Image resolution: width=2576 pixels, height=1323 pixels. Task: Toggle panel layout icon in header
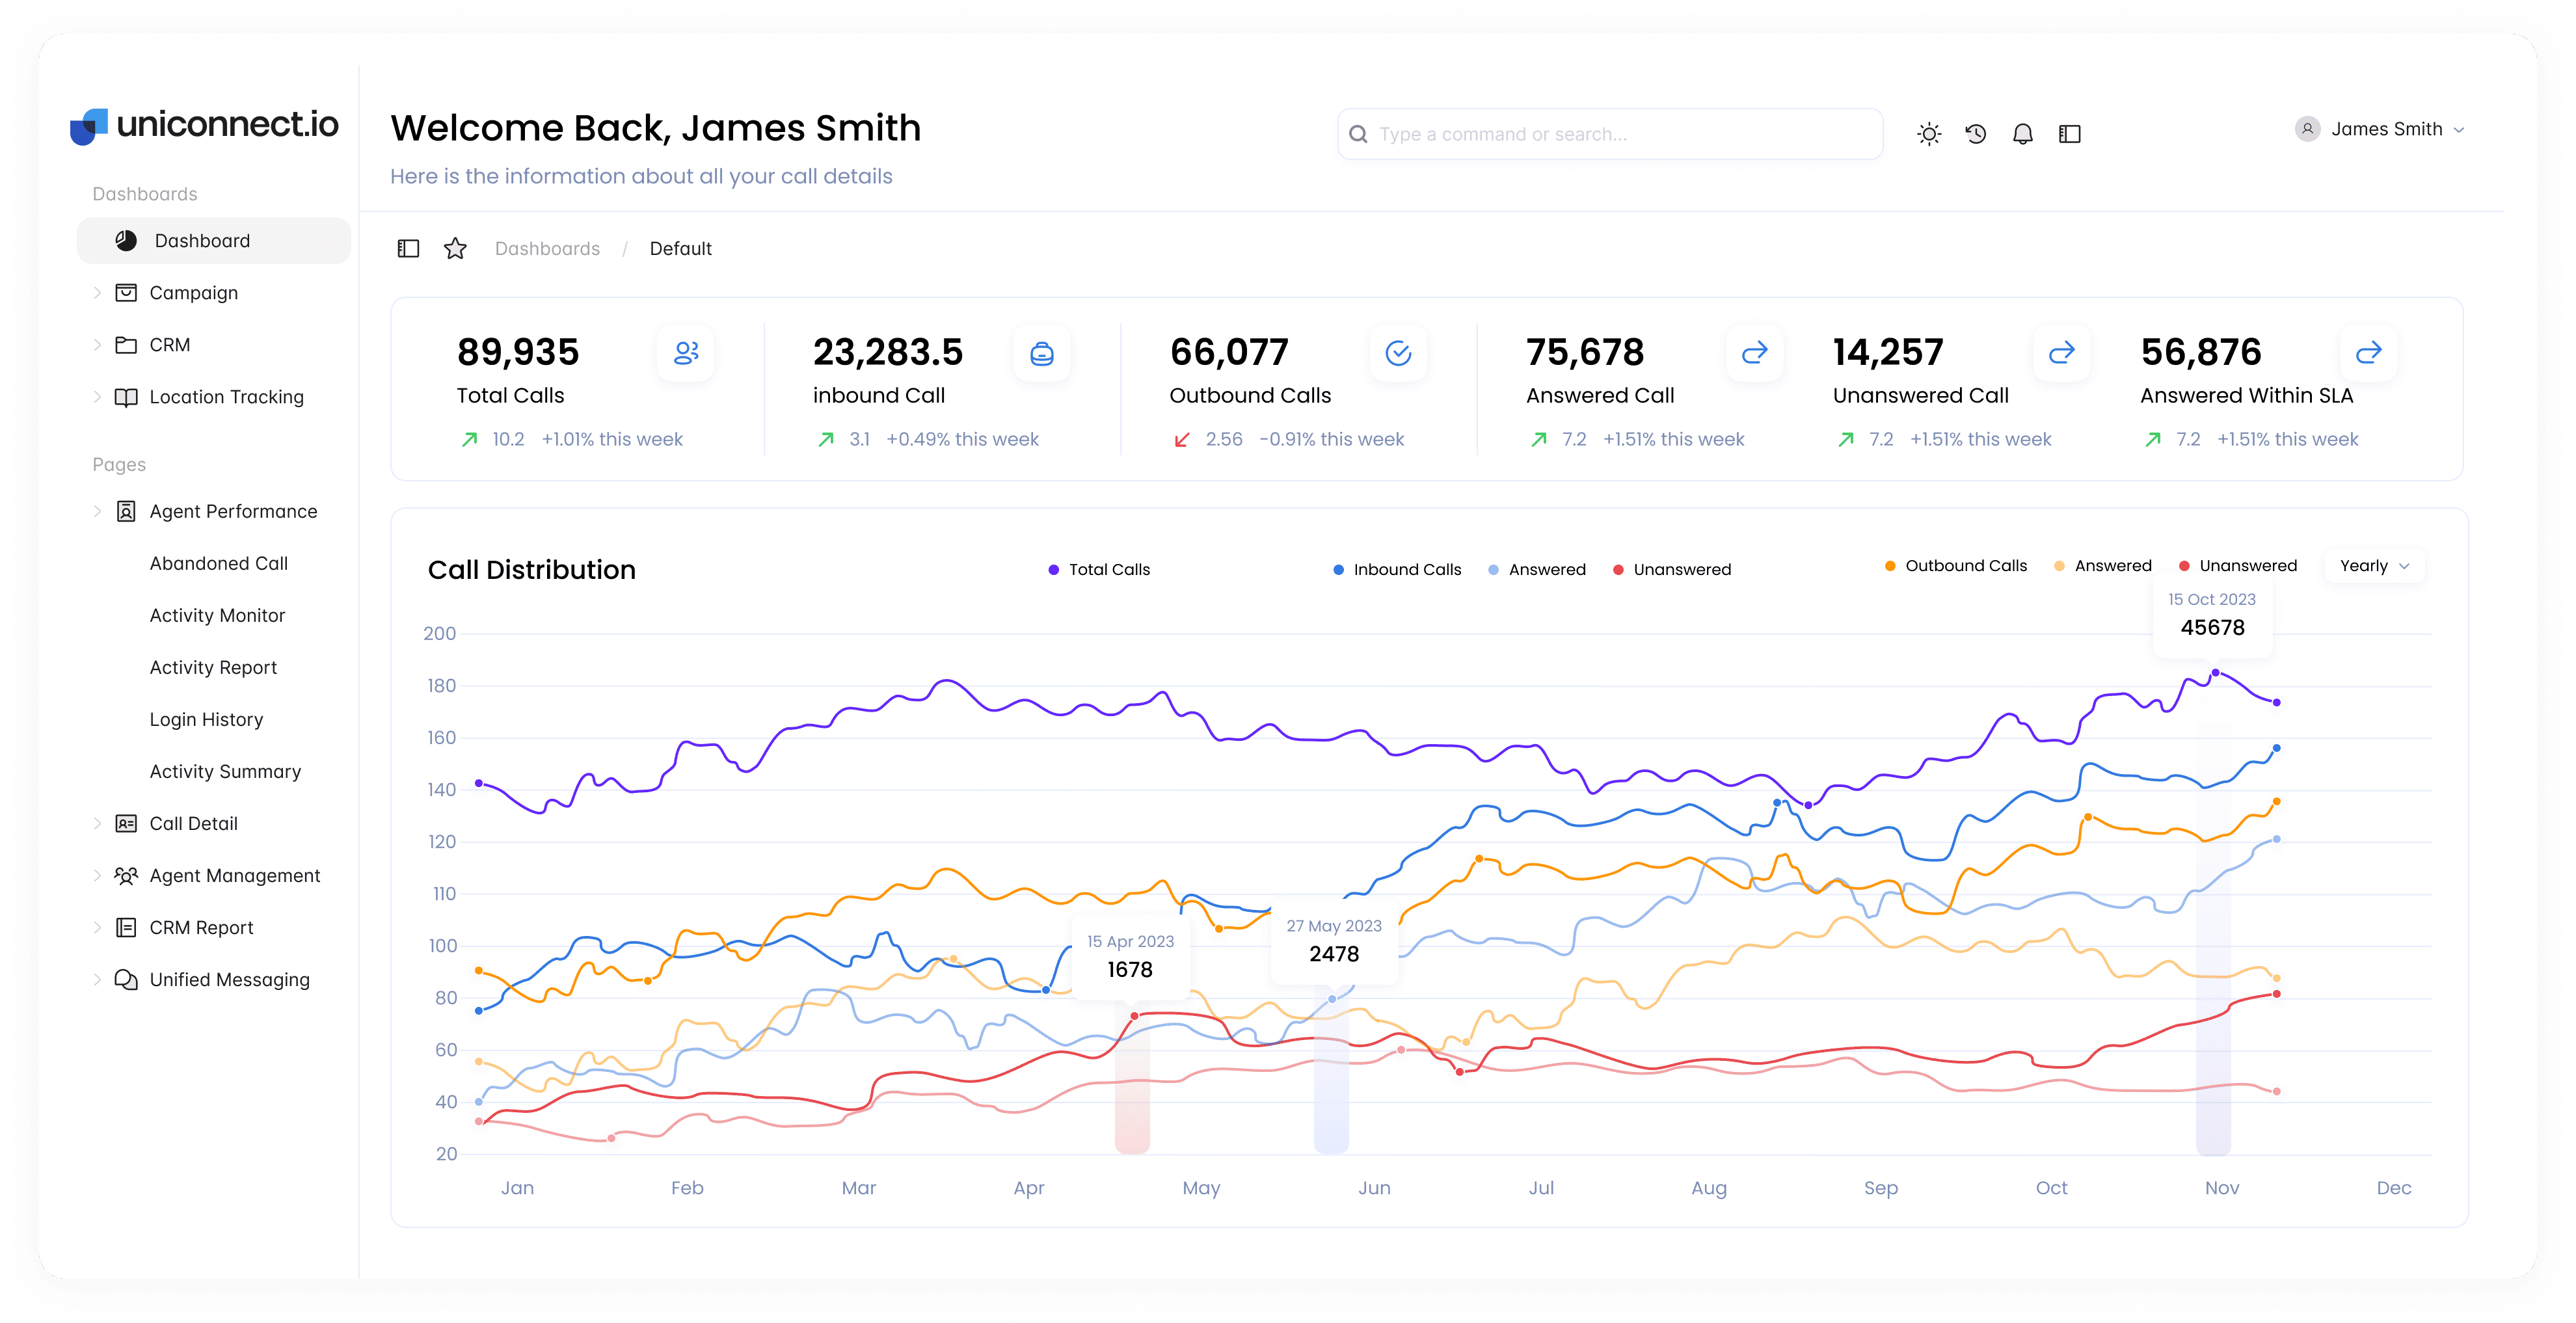coord(2069,134)
